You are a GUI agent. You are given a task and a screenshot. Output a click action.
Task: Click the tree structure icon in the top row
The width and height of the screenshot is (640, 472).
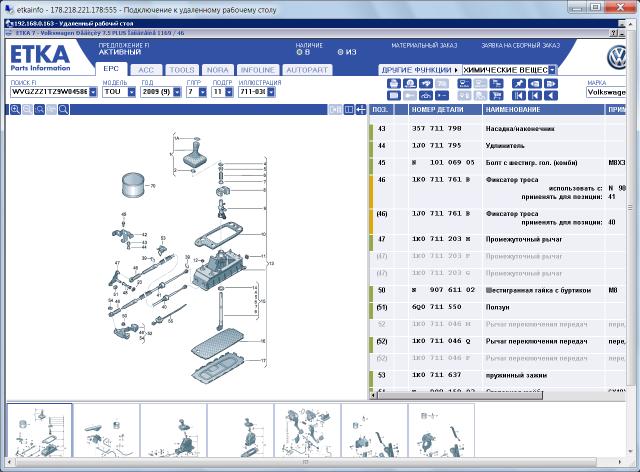click(496, 84)
